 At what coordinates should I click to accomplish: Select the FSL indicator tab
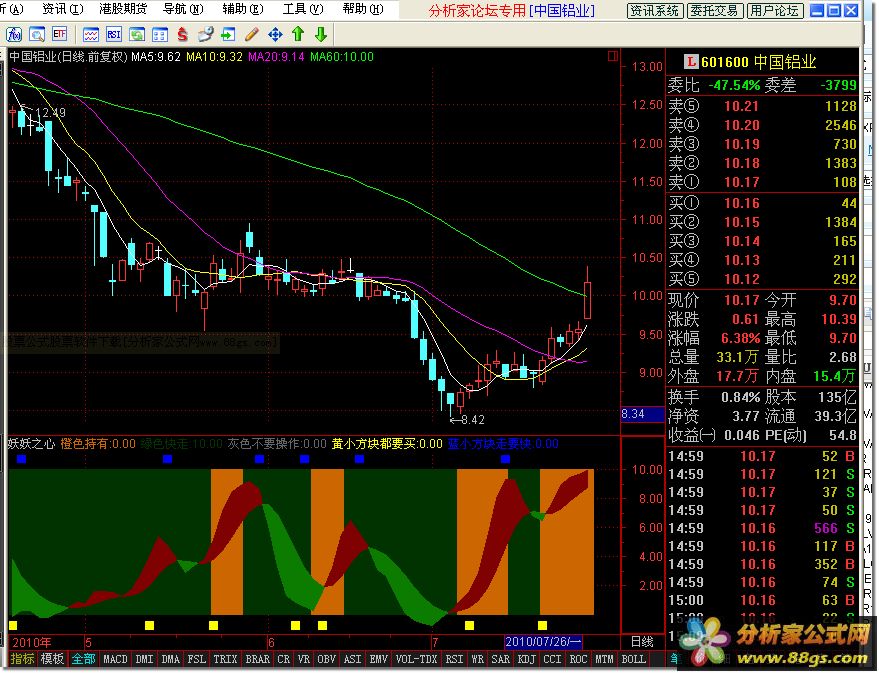tap(197, 659)
